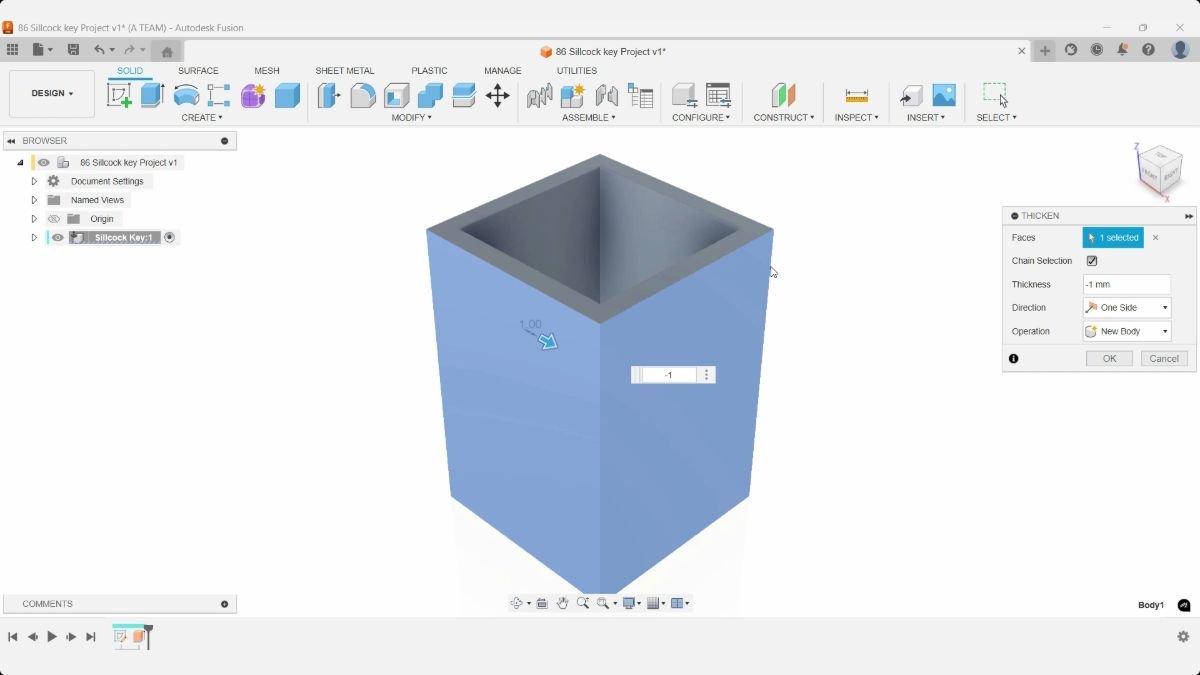Collapse the root 86 Sillcock key Project node
Viewport: 1200px width, 675px height.
point(20,162)
